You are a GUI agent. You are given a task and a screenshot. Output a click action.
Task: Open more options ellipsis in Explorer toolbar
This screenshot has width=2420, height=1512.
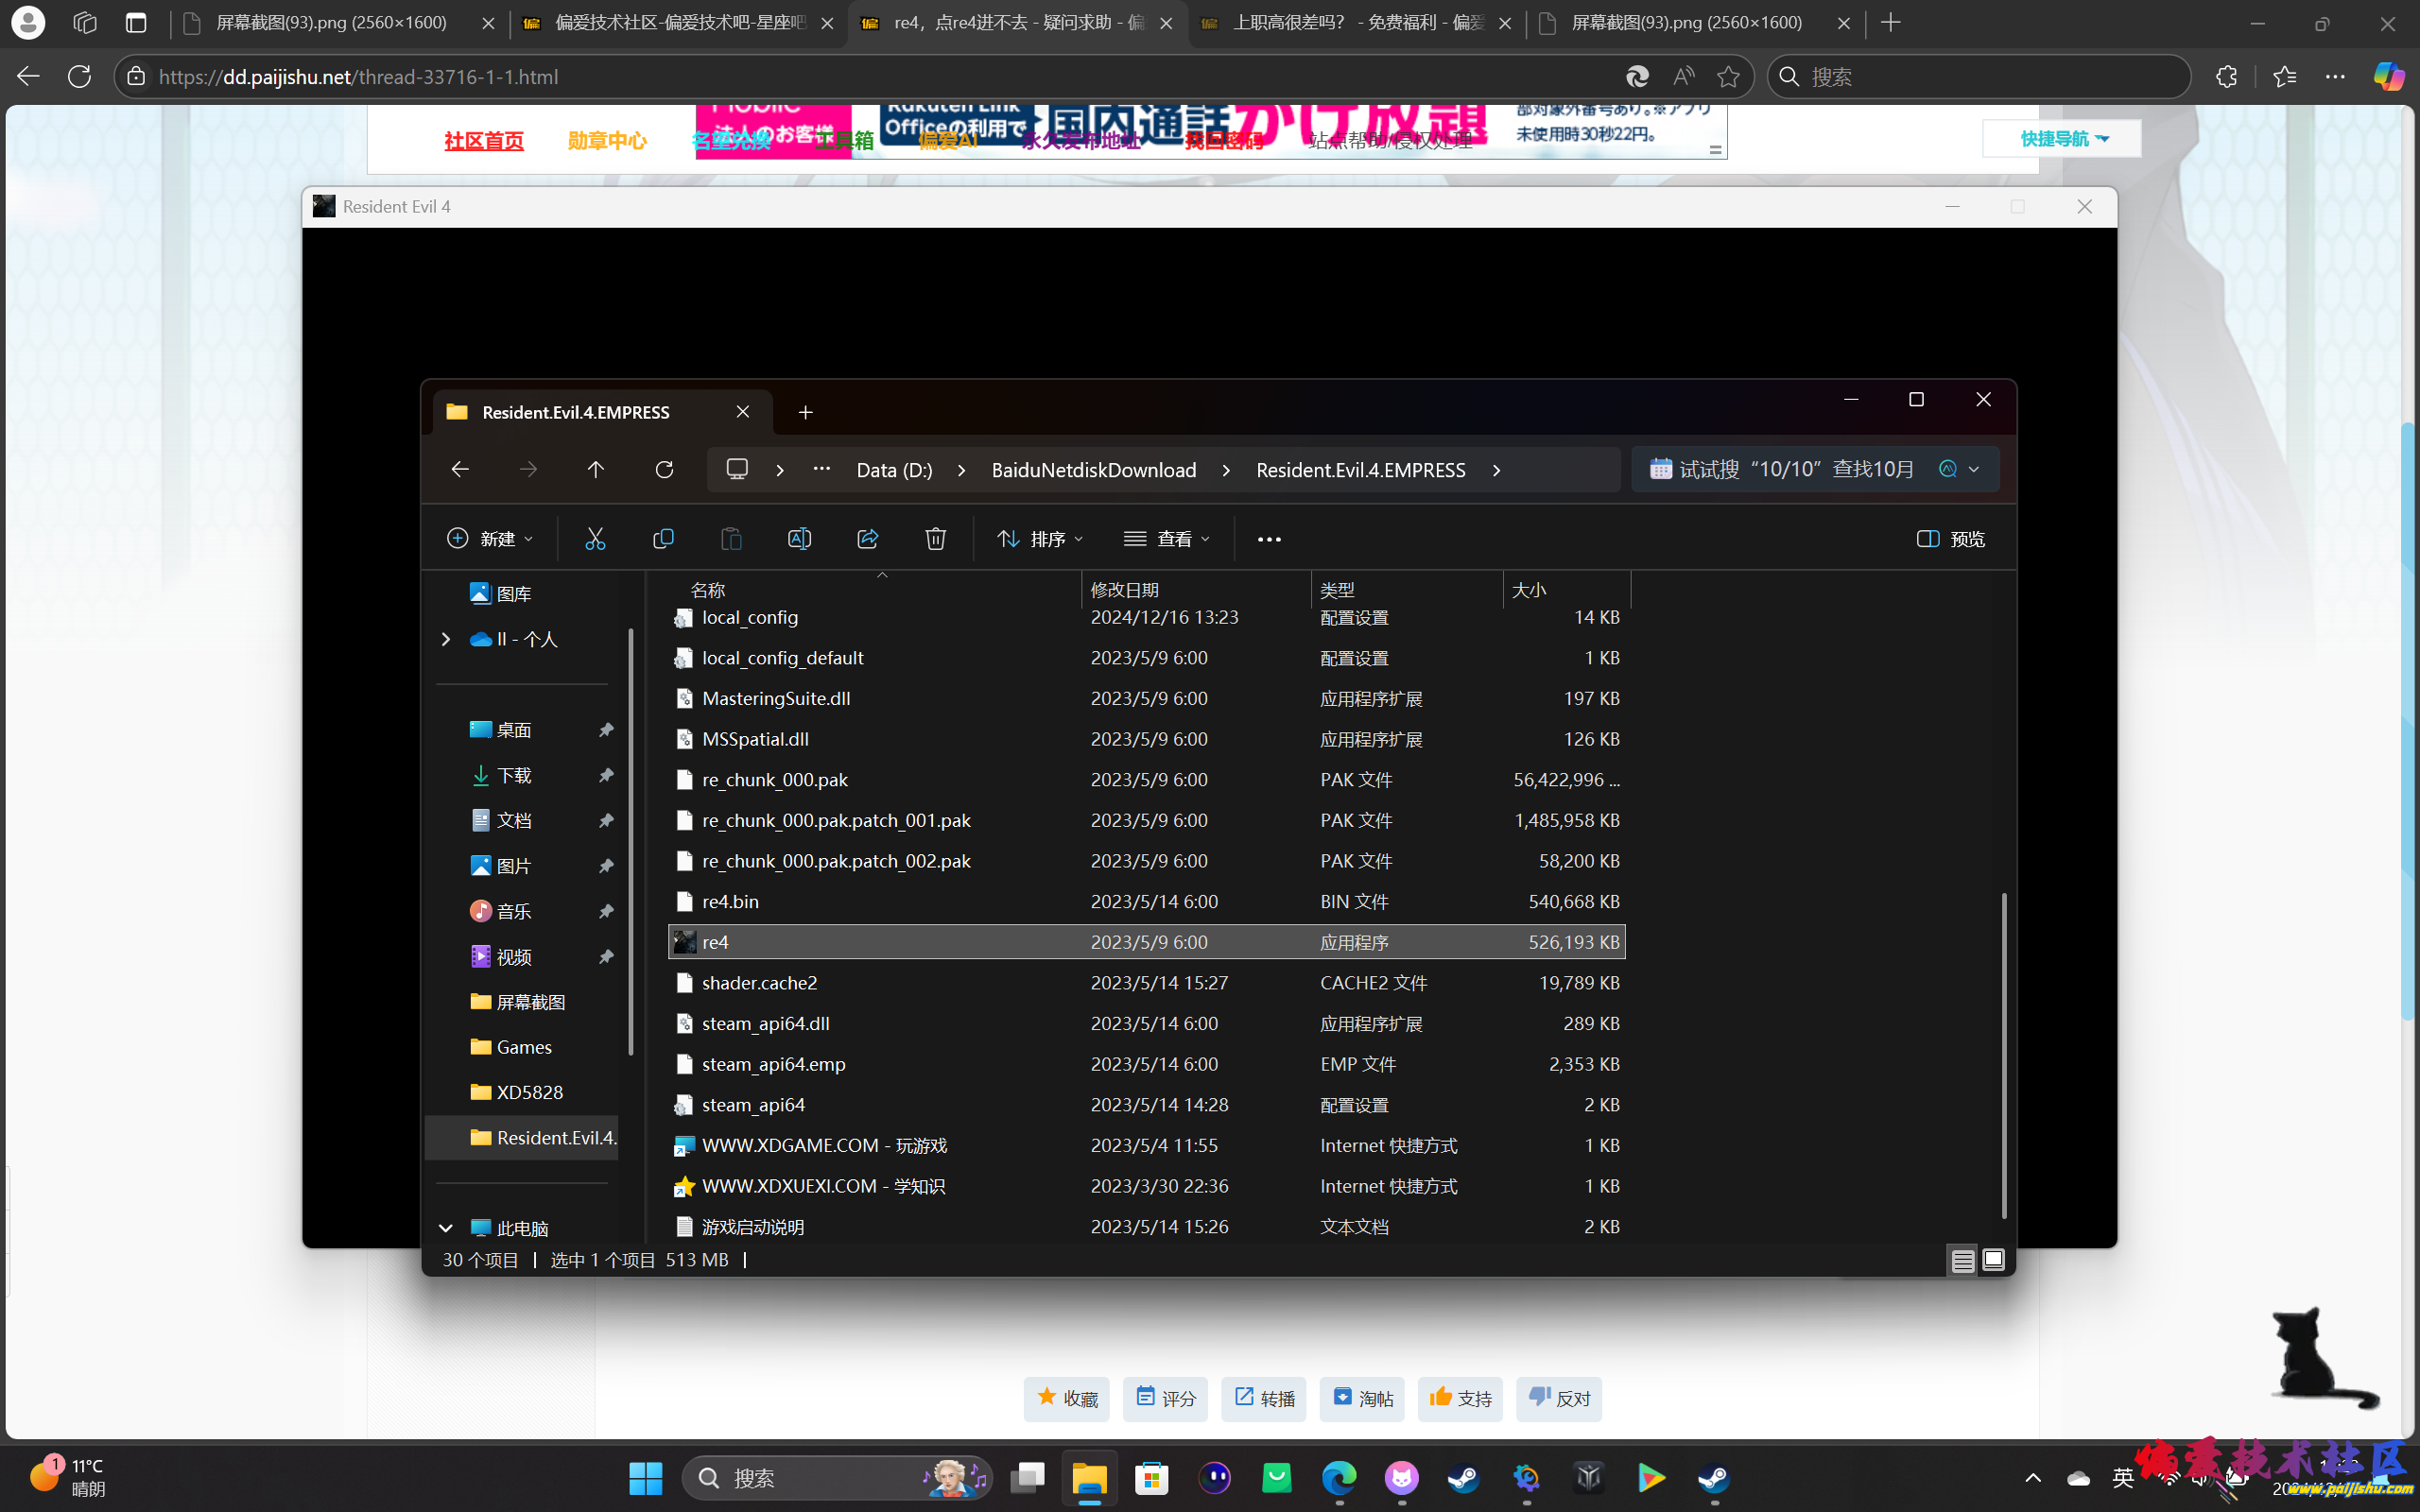(1269, 539)
